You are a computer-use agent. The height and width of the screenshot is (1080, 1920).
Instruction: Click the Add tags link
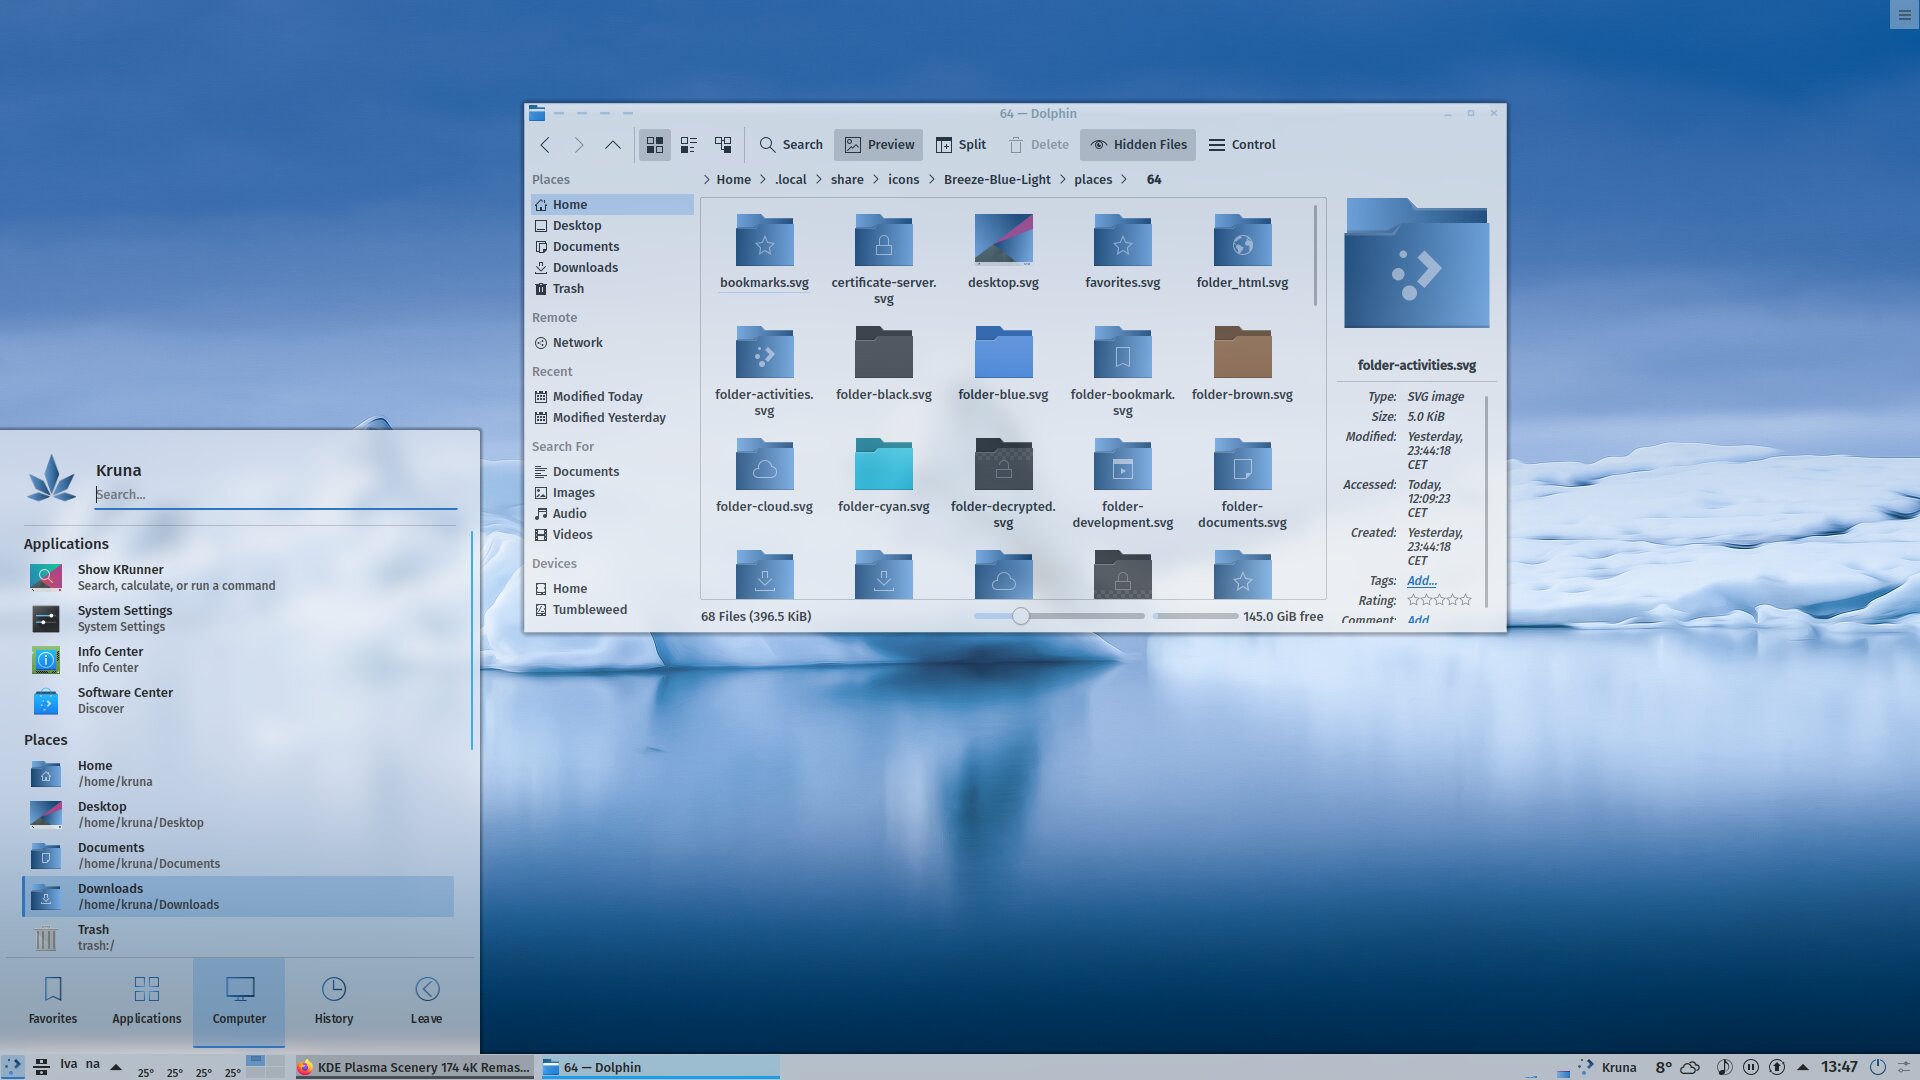(1421, 581)
